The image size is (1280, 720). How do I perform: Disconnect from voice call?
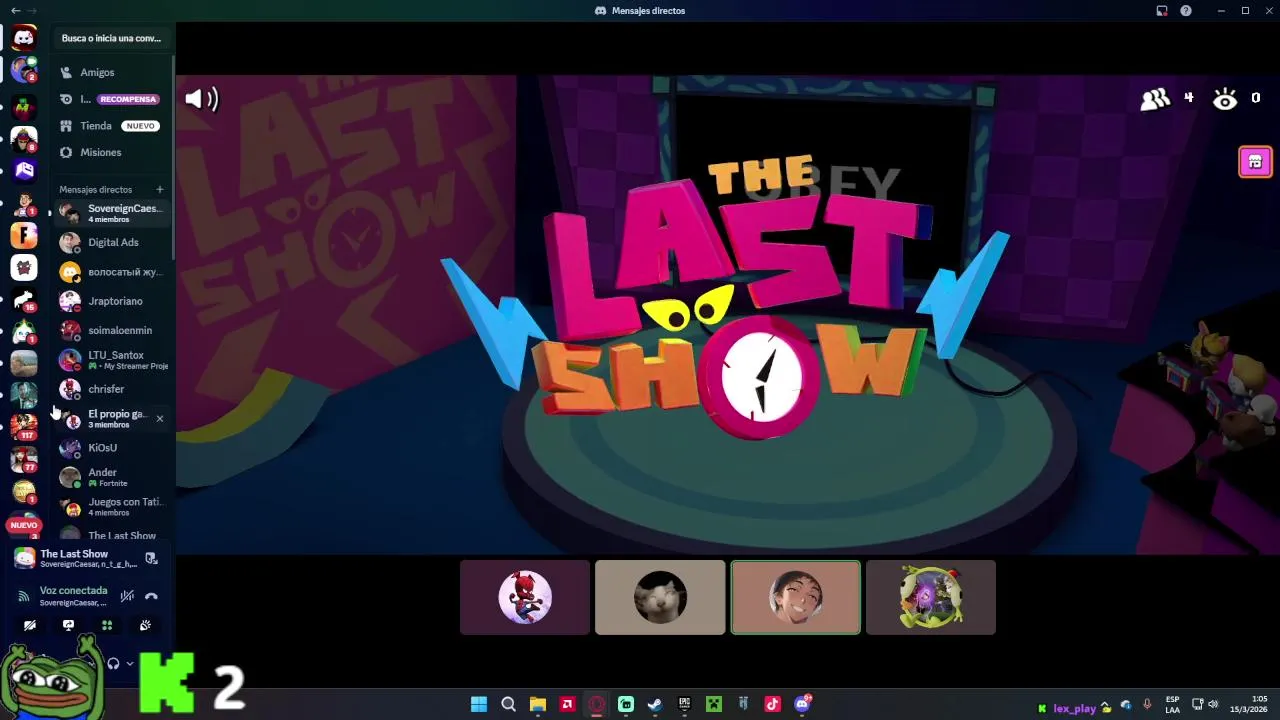(x=151, y=596)
